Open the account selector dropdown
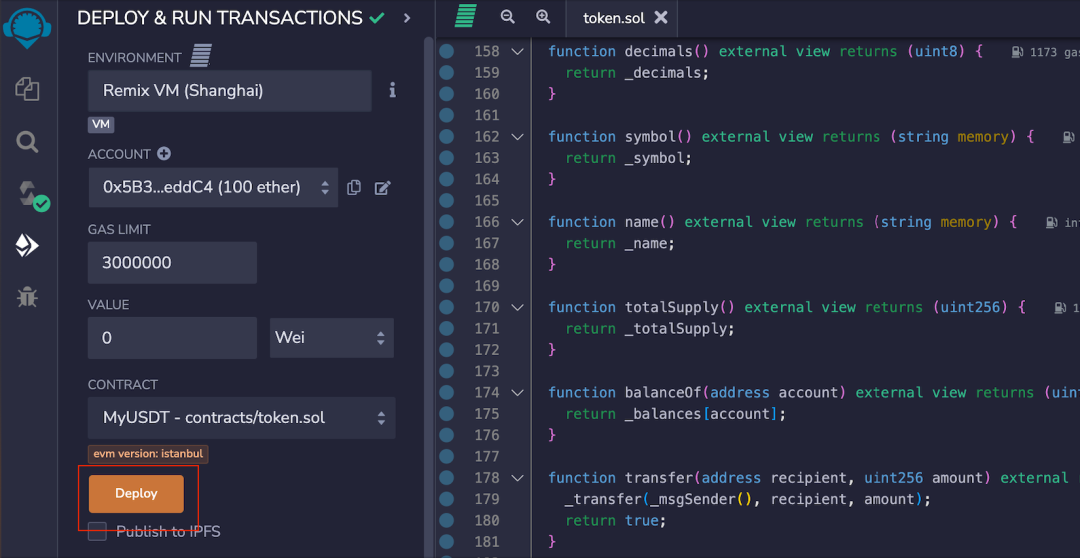Viewport: 1080px width, 558px height. [x=214, y=187]
